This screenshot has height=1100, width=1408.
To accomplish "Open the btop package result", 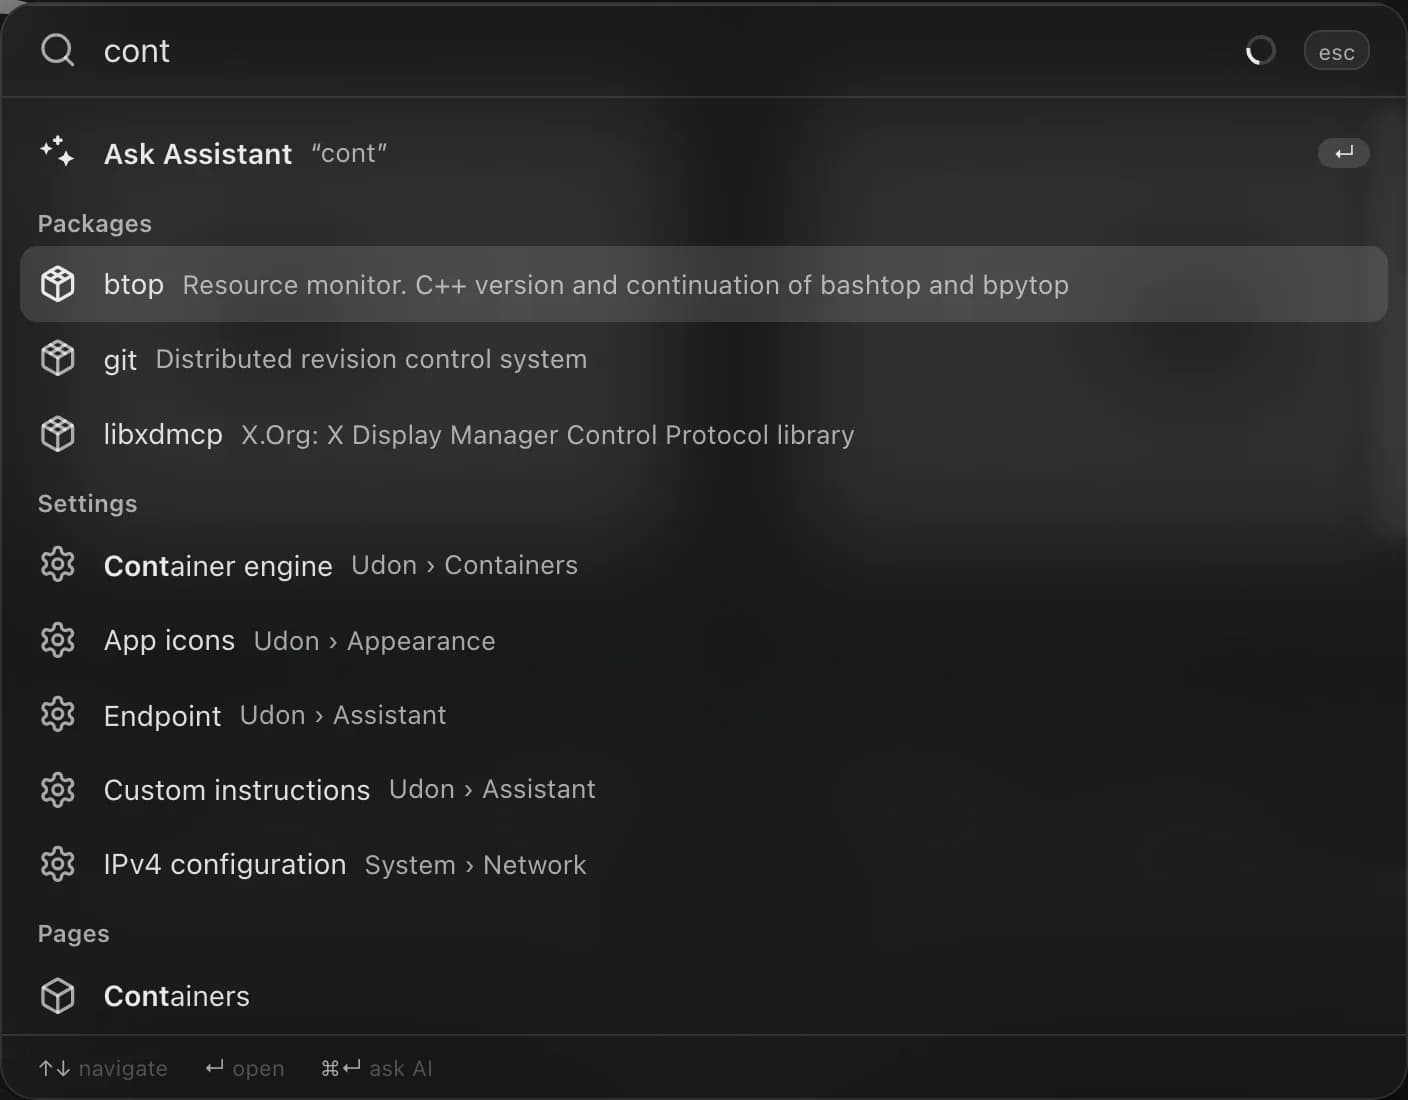I will (704, 284).
